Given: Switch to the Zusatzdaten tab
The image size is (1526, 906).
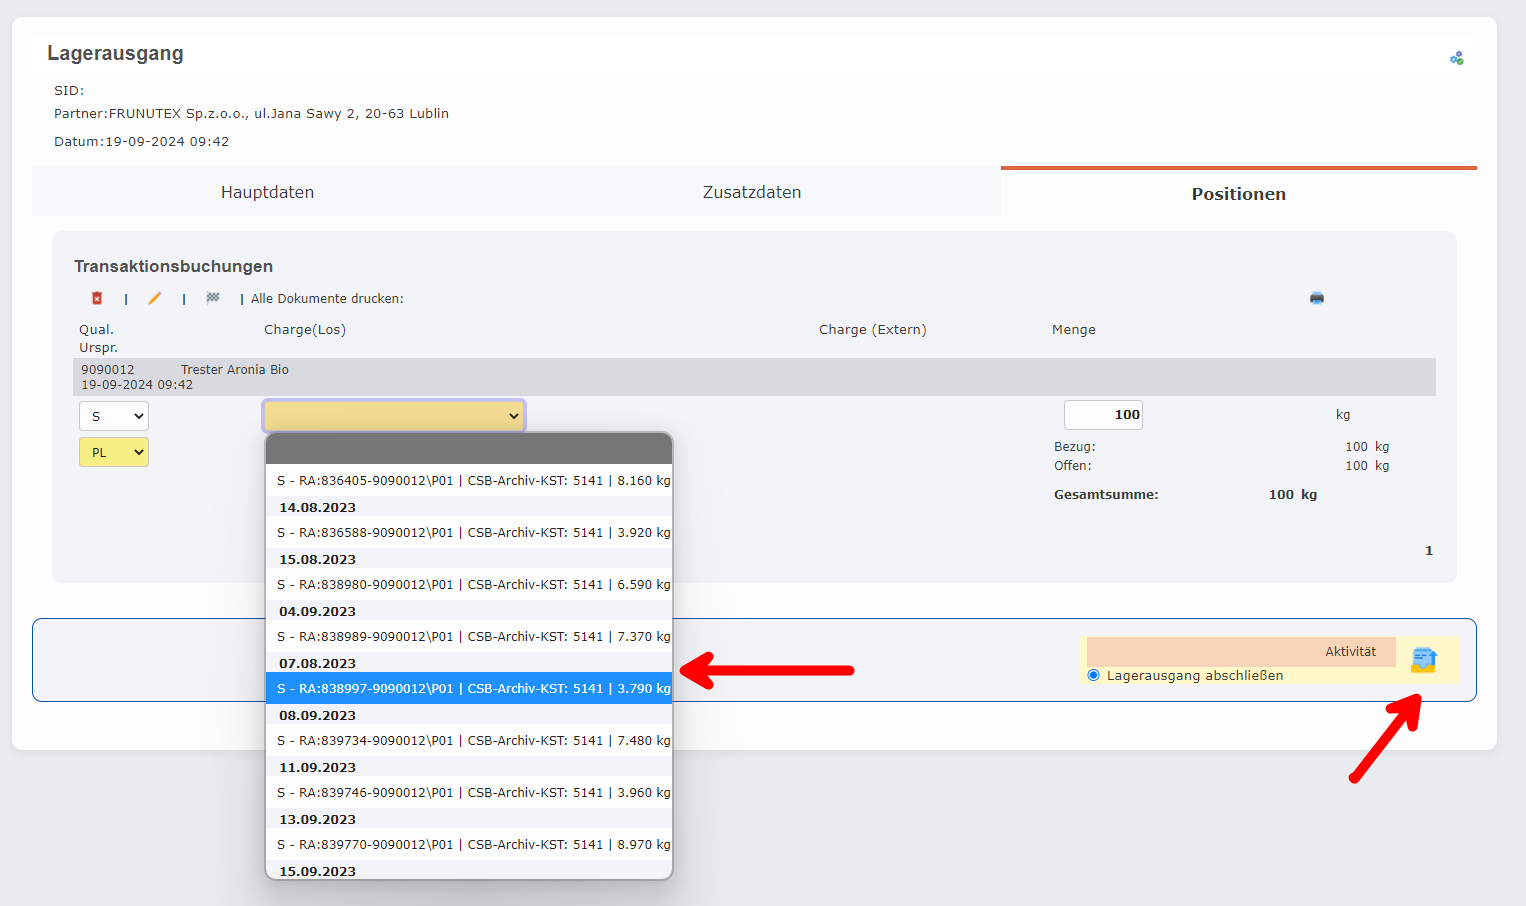Looking at the screenshot, I should [x=751, y=192].
